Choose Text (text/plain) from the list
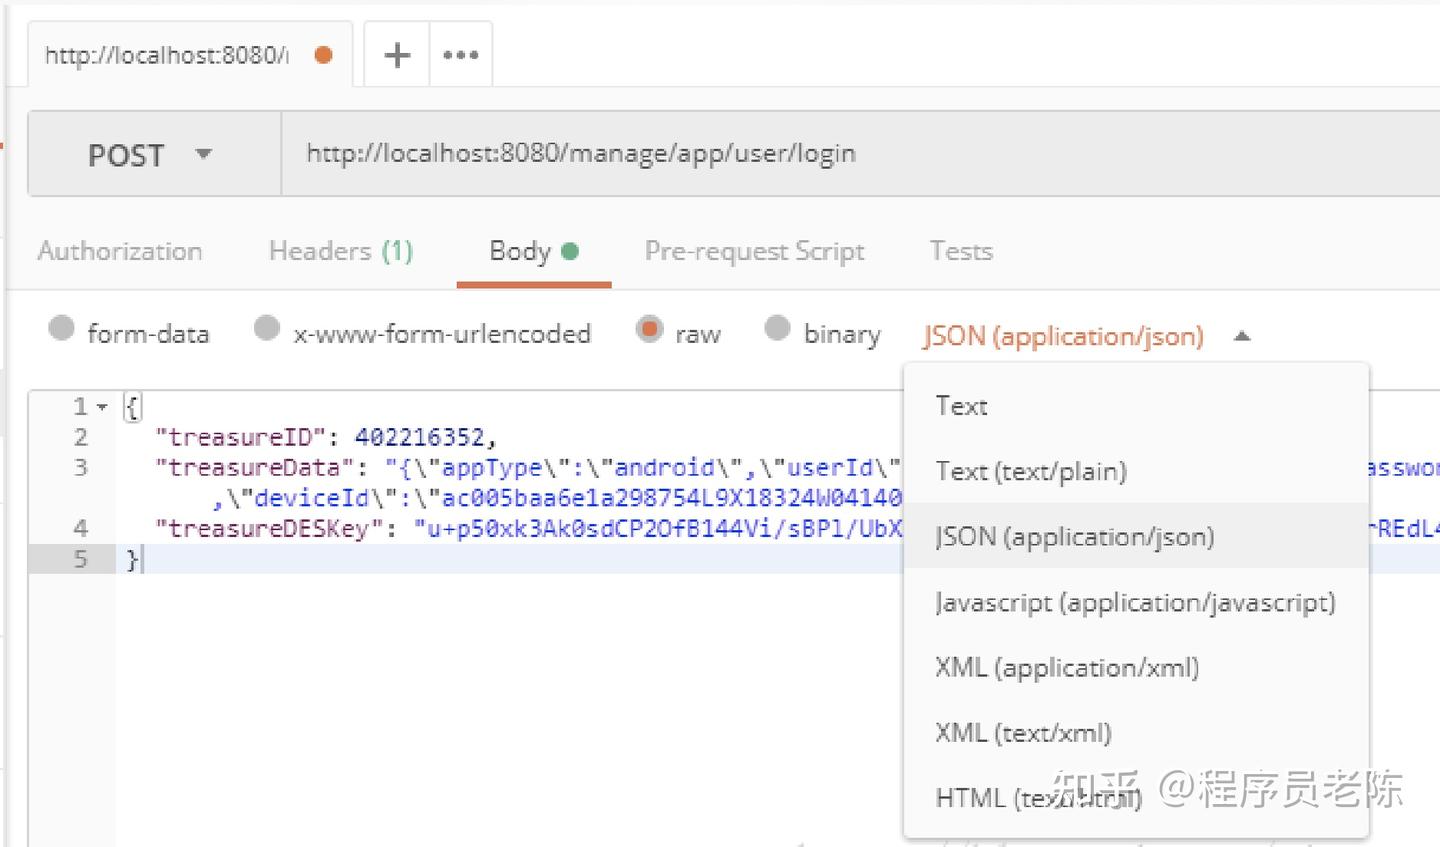The height and width of the screenshot is (847, 1440). coord(1031,471)
